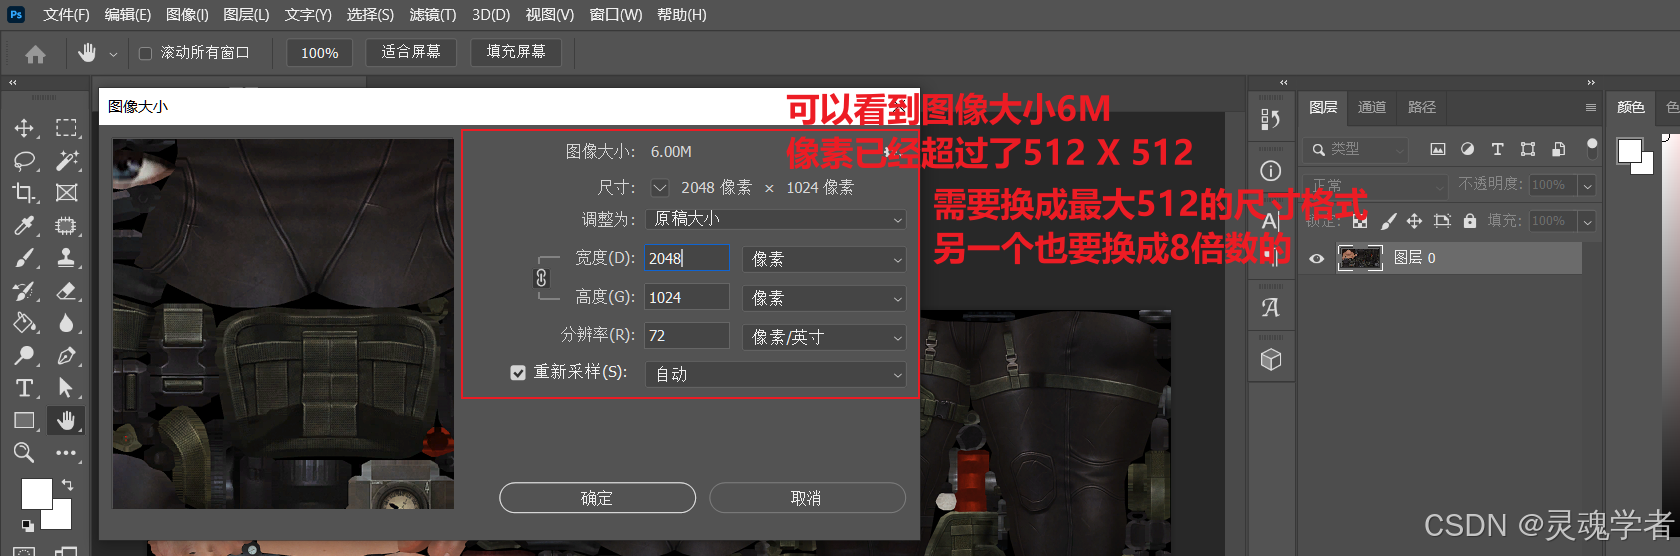Open the 高度 unit 像素 dropdown
Viewport: 1680px width, 556px height.
coord(824,298)
